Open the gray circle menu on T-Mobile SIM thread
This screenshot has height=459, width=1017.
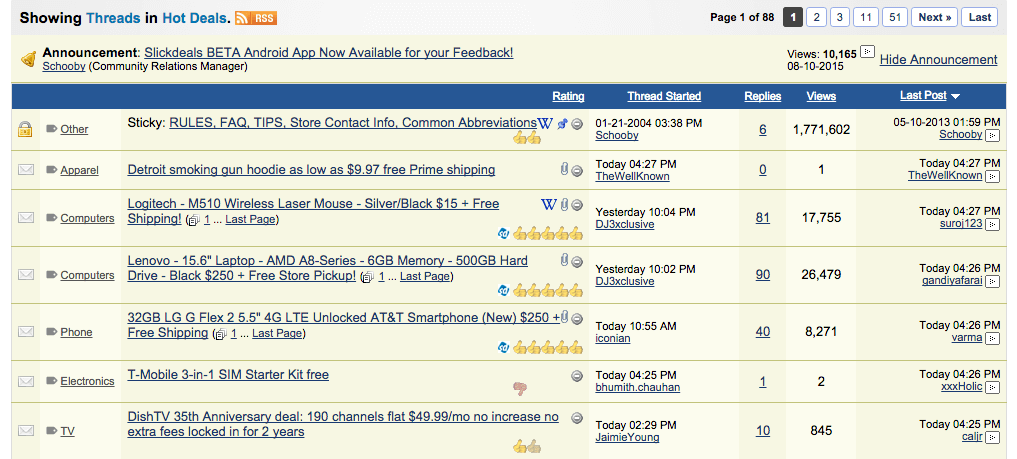pyautogui.click(x=577, y=375)
